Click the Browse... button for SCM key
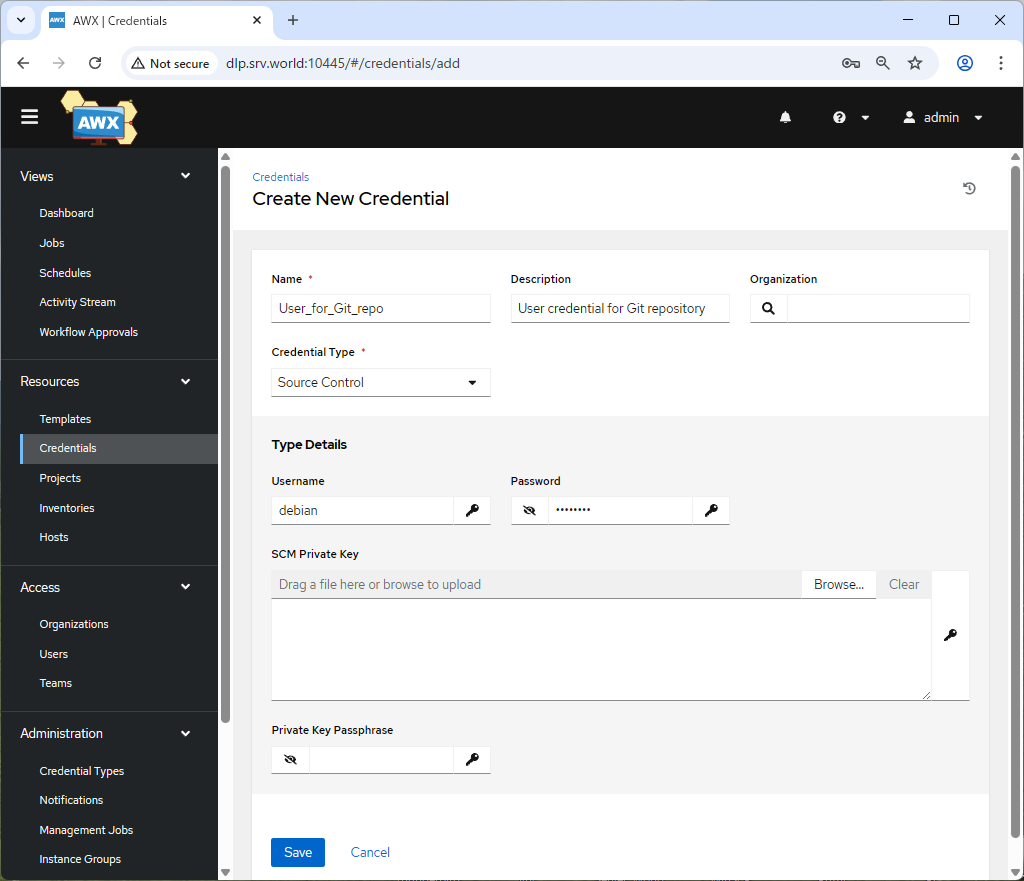This screenshot has width=1024, height=881. (838, 584)
